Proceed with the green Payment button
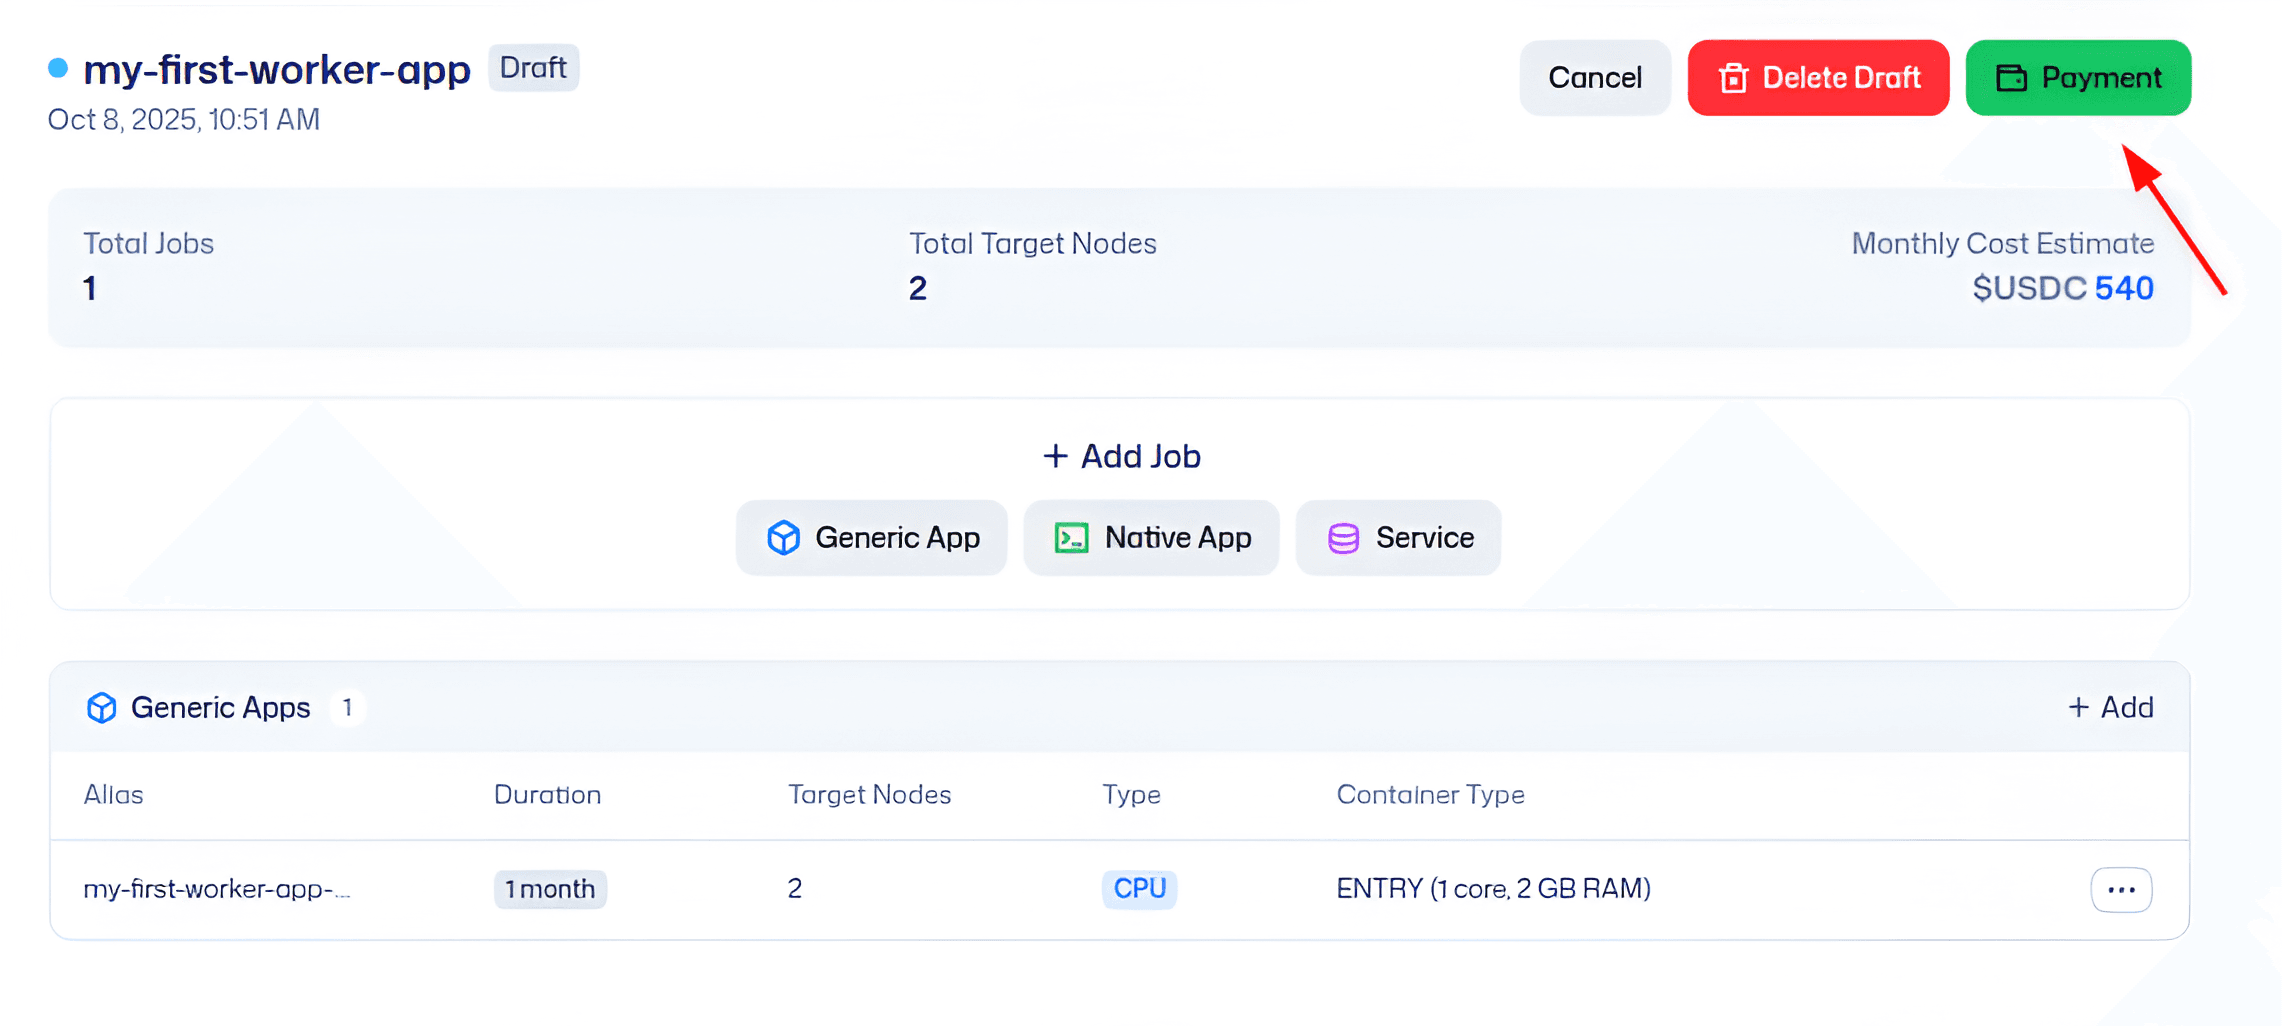 2078,78
